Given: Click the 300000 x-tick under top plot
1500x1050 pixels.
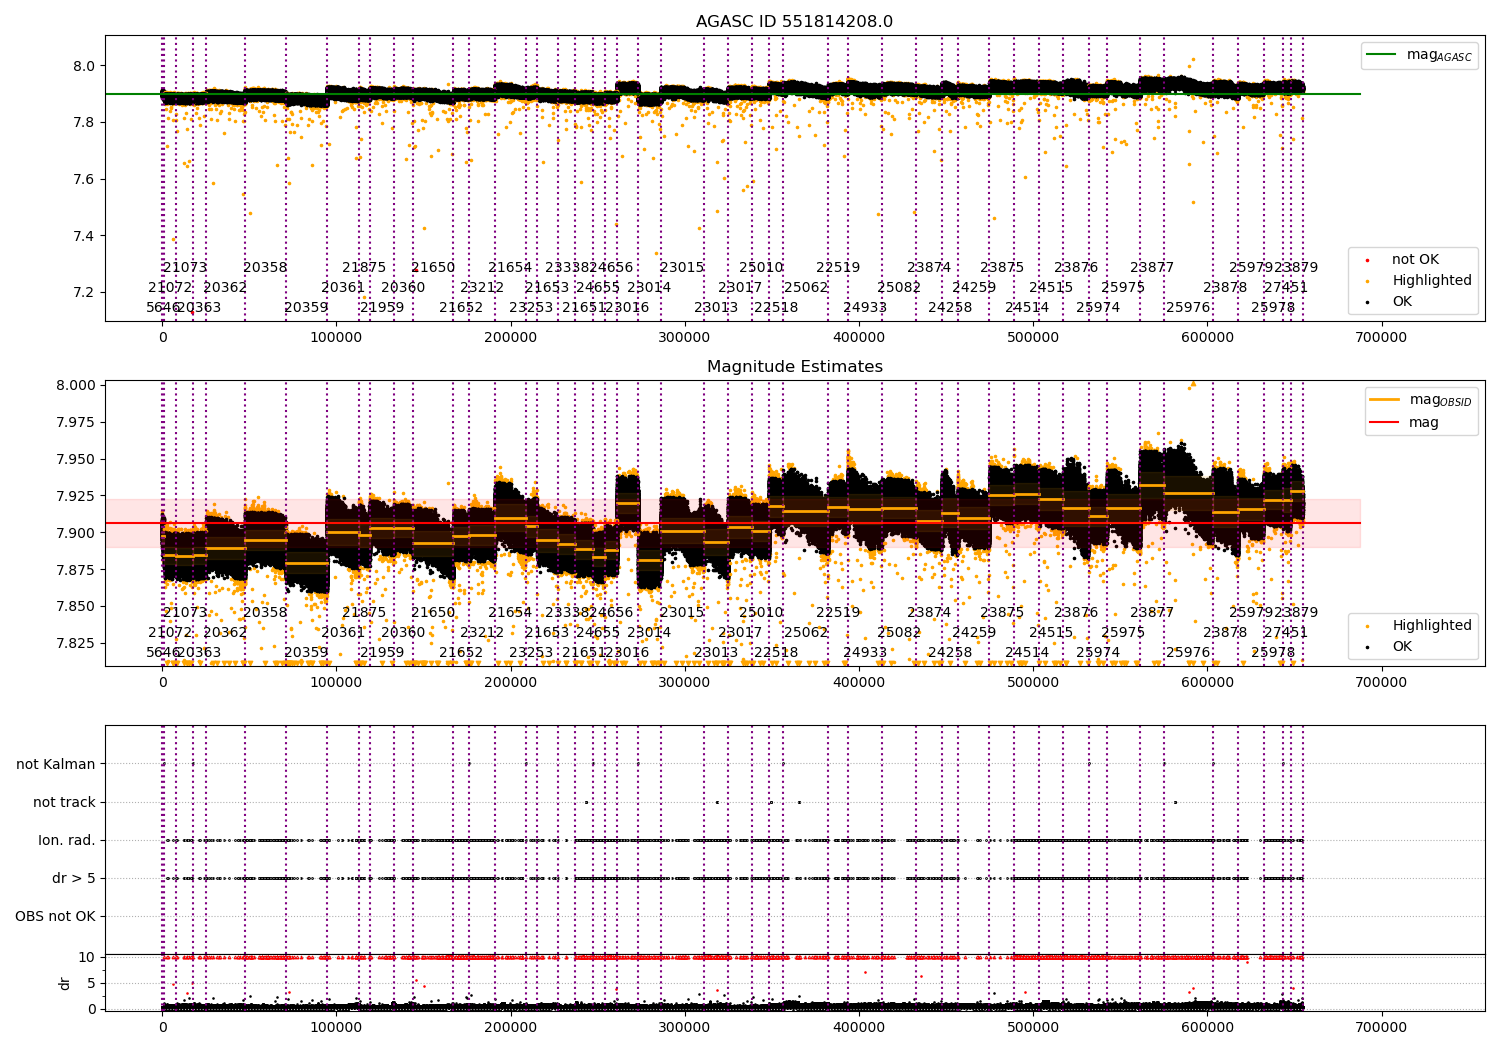Looking at the screenshot, I should (685, 338).
